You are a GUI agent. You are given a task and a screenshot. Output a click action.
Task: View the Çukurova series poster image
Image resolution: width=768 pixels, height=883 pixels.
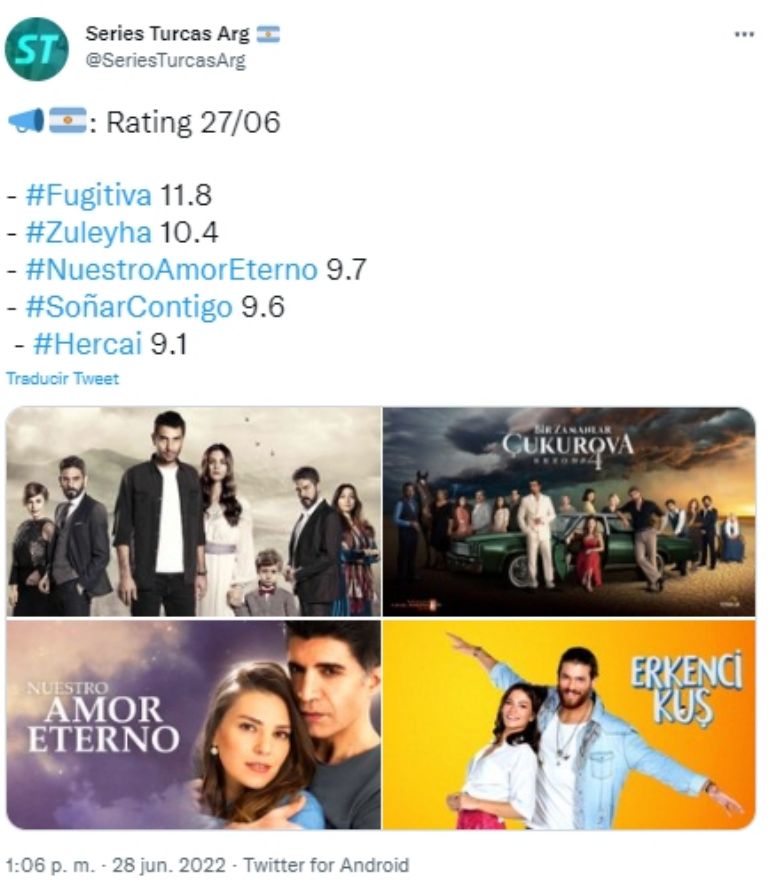[569, 511]
